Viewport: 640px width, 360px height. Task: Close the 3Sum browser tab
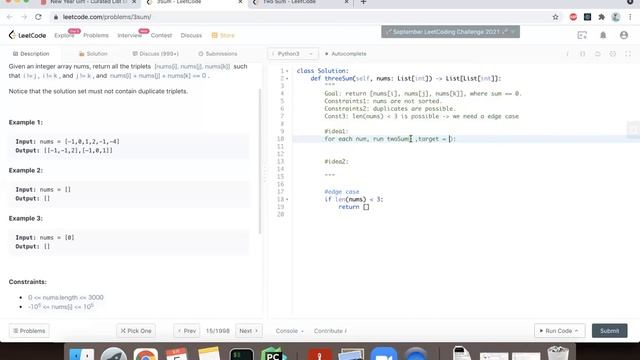tap(240, 2)
